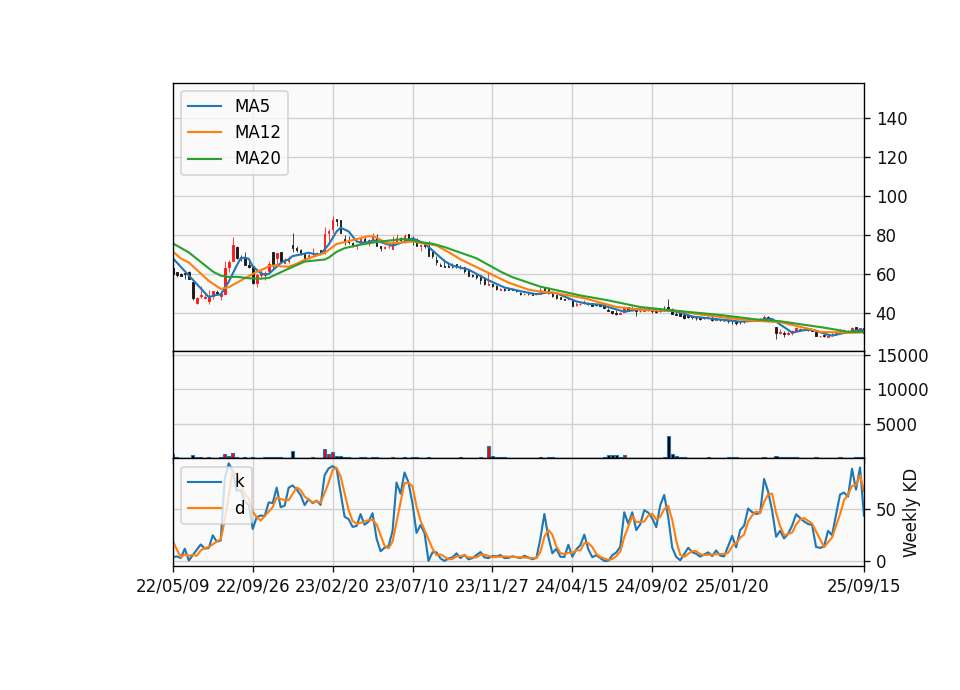Click the 50 tick on KD axis

click(886, 510)
